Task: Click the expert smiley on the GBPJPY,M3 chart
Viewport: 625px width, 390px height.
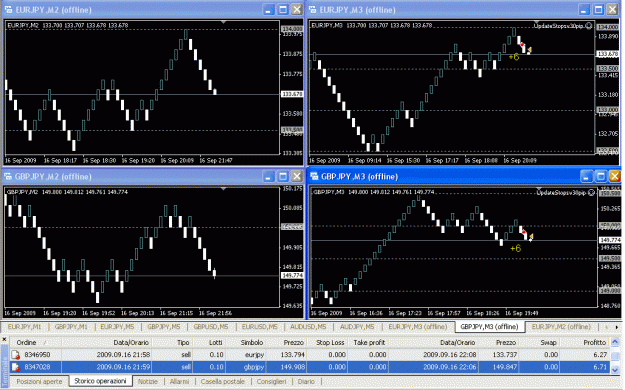Action: tap(592, 193)
